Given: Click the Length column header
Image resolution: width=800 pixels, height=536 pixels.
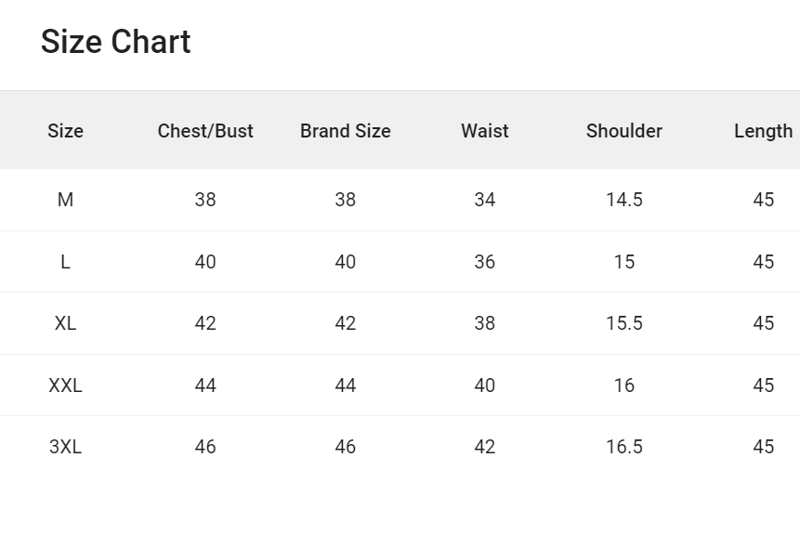Looking at the screenshot, I should [763, 131].
